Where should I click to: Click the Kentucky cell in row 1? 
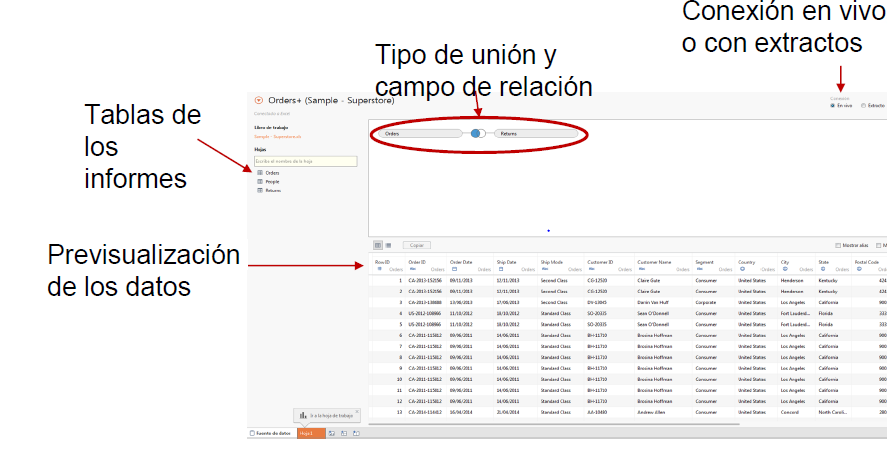828,281
